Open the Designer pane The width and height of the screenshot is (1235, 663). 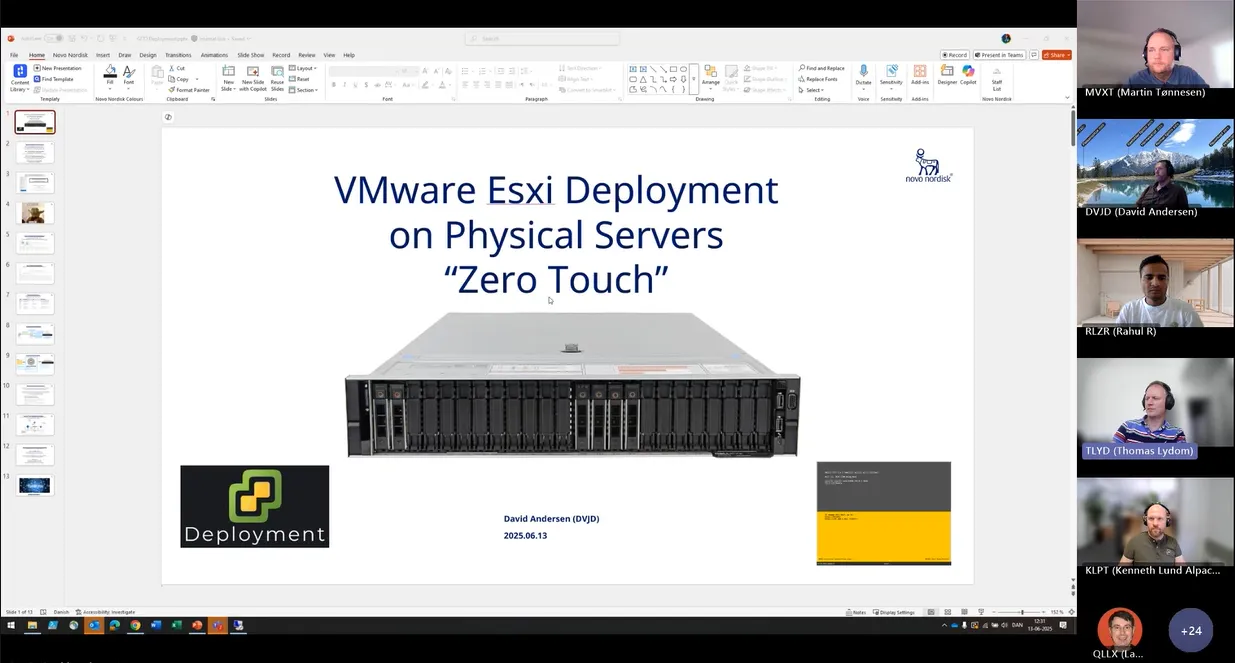click(x=946, y=74)
